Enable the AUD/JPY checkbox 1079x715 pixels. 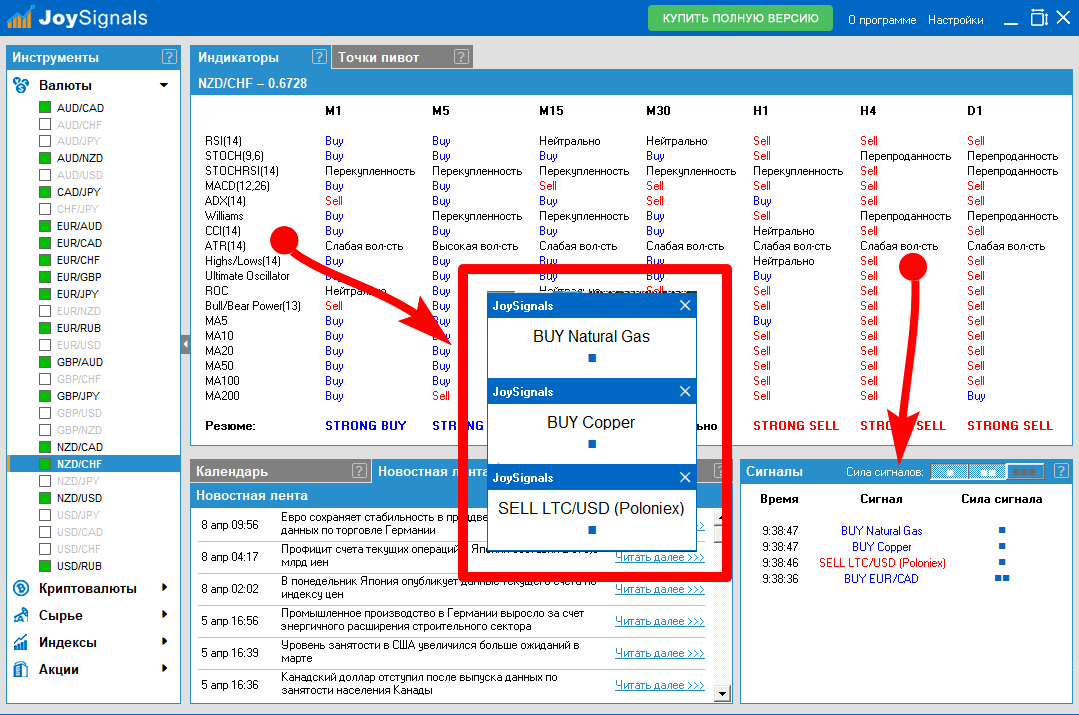[45, 141]
